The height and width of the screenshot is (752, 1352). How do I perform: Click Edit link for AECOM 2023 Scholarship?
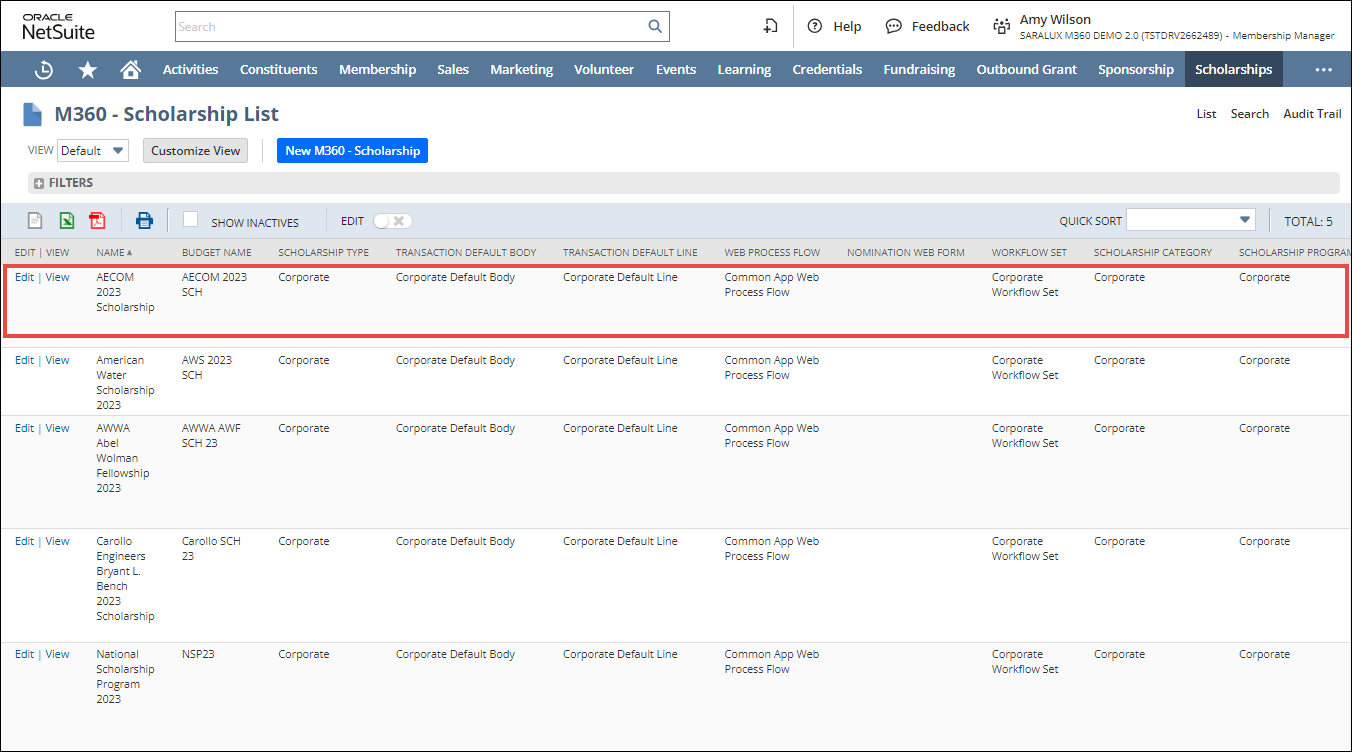click(24, 277)
